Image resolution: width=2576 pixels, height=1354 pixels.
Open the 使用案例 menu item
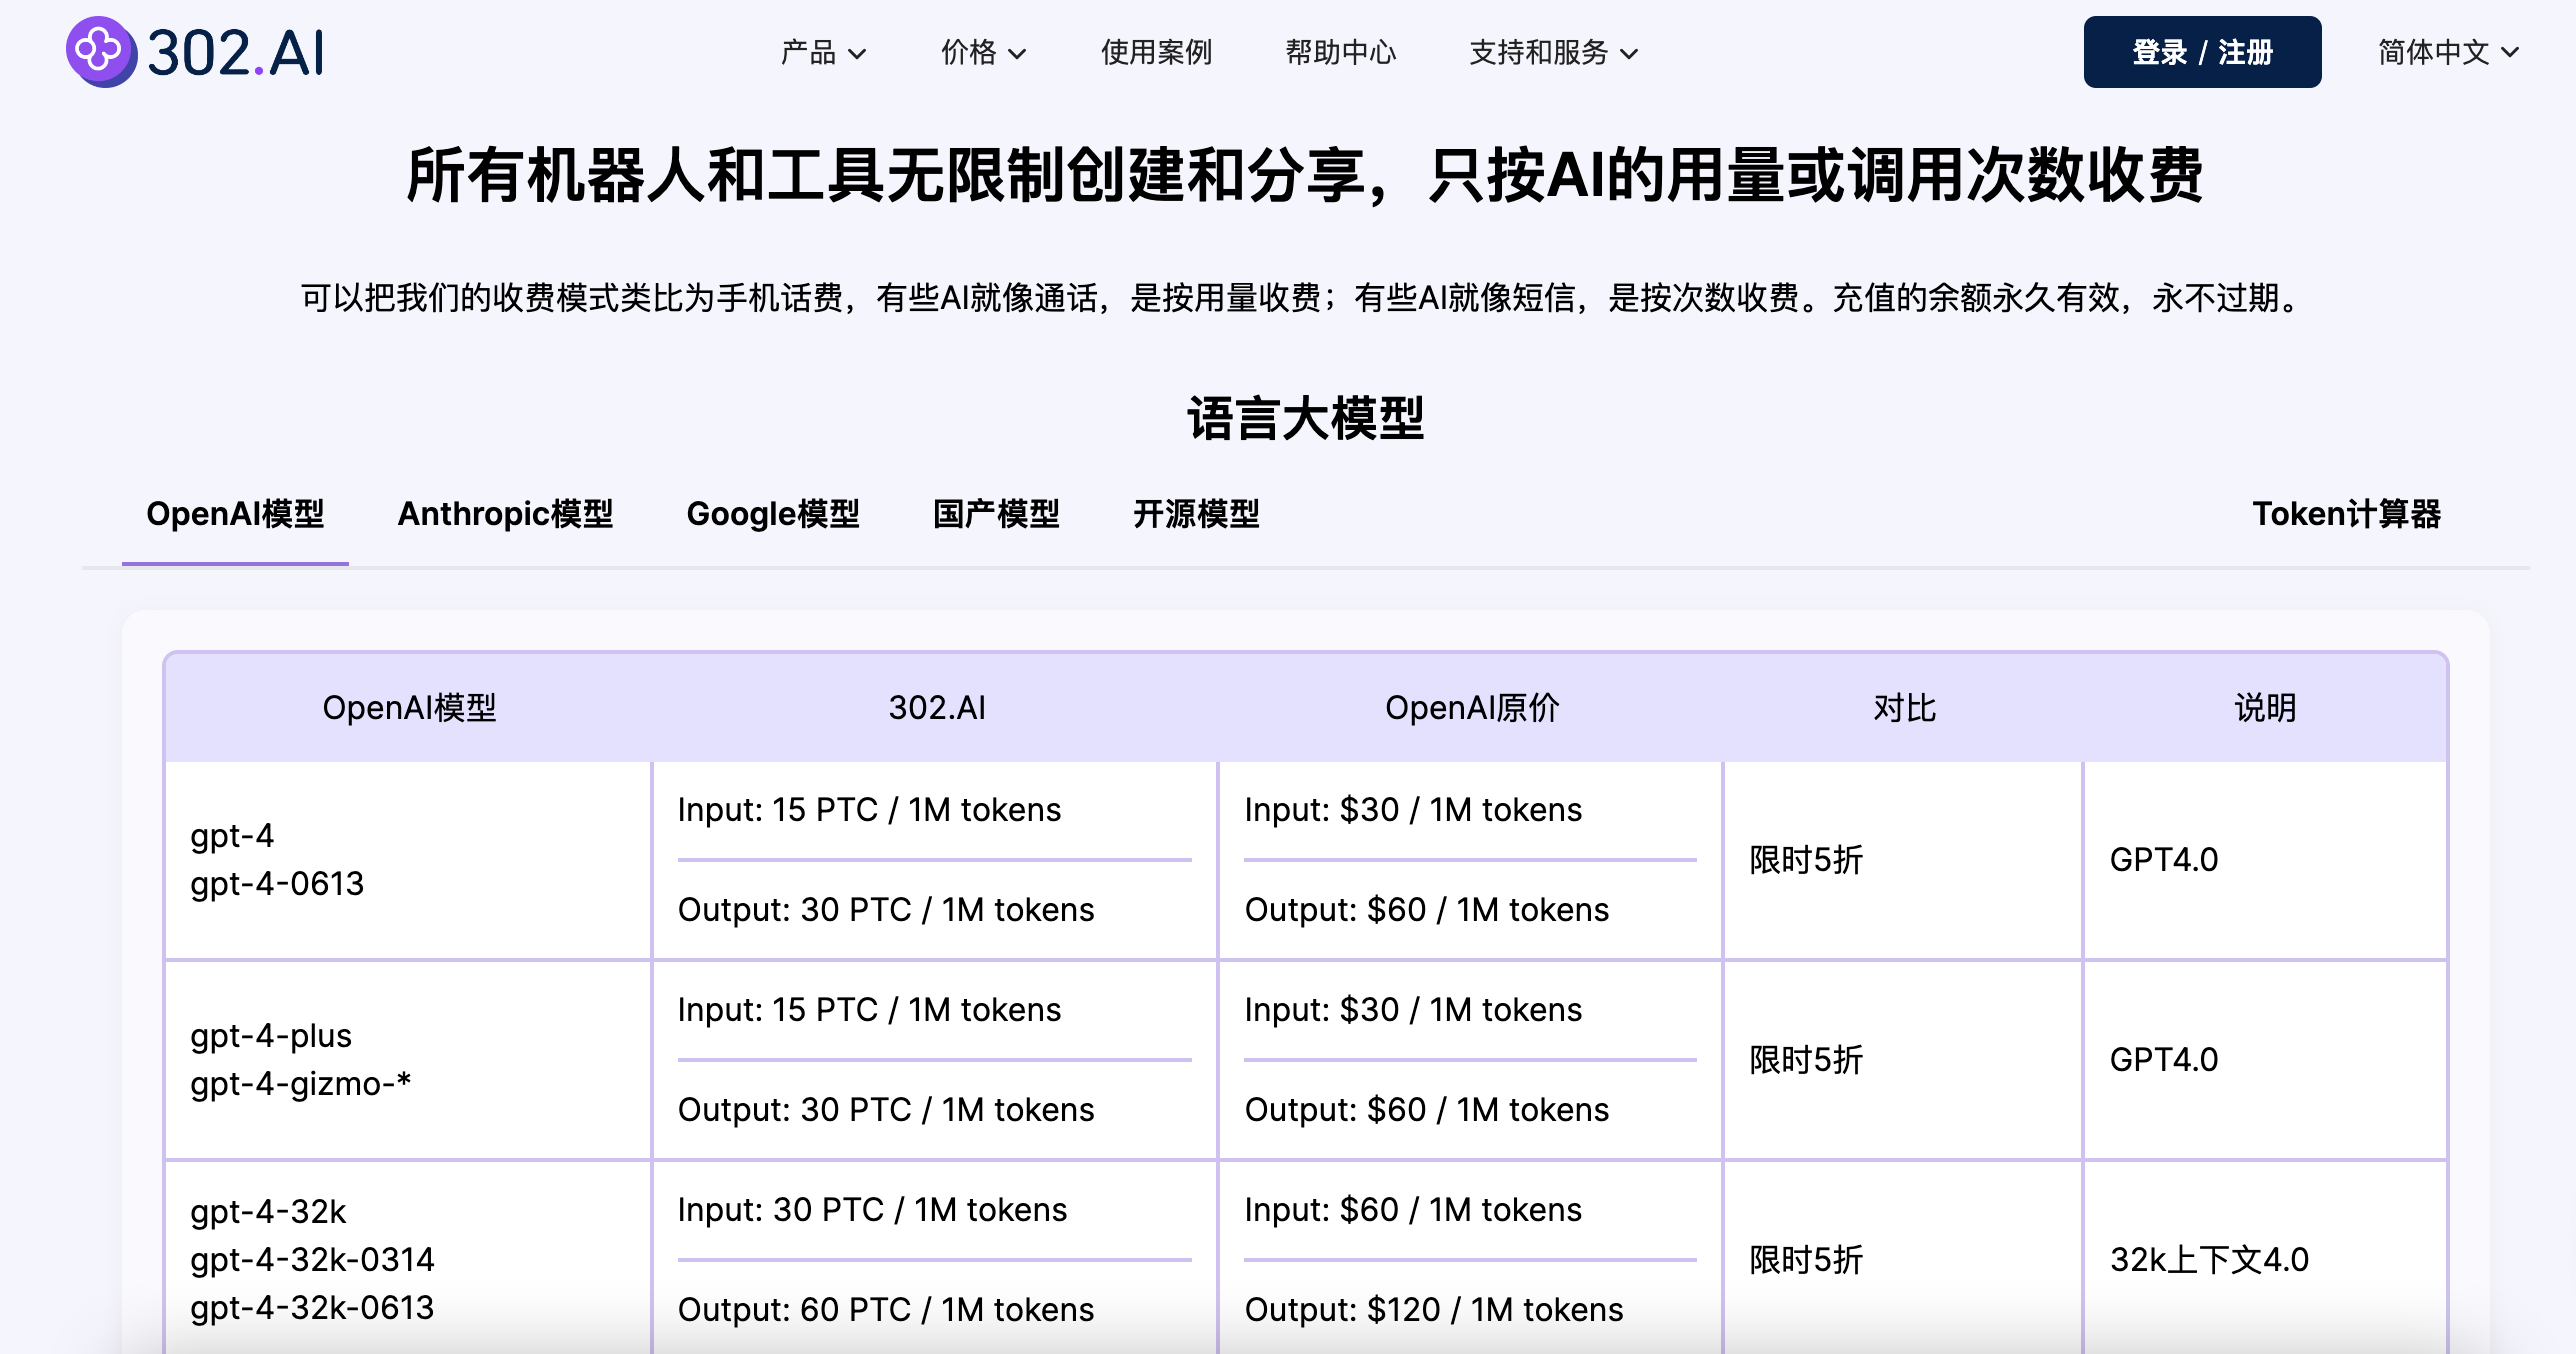click(x=1156, y=52)
